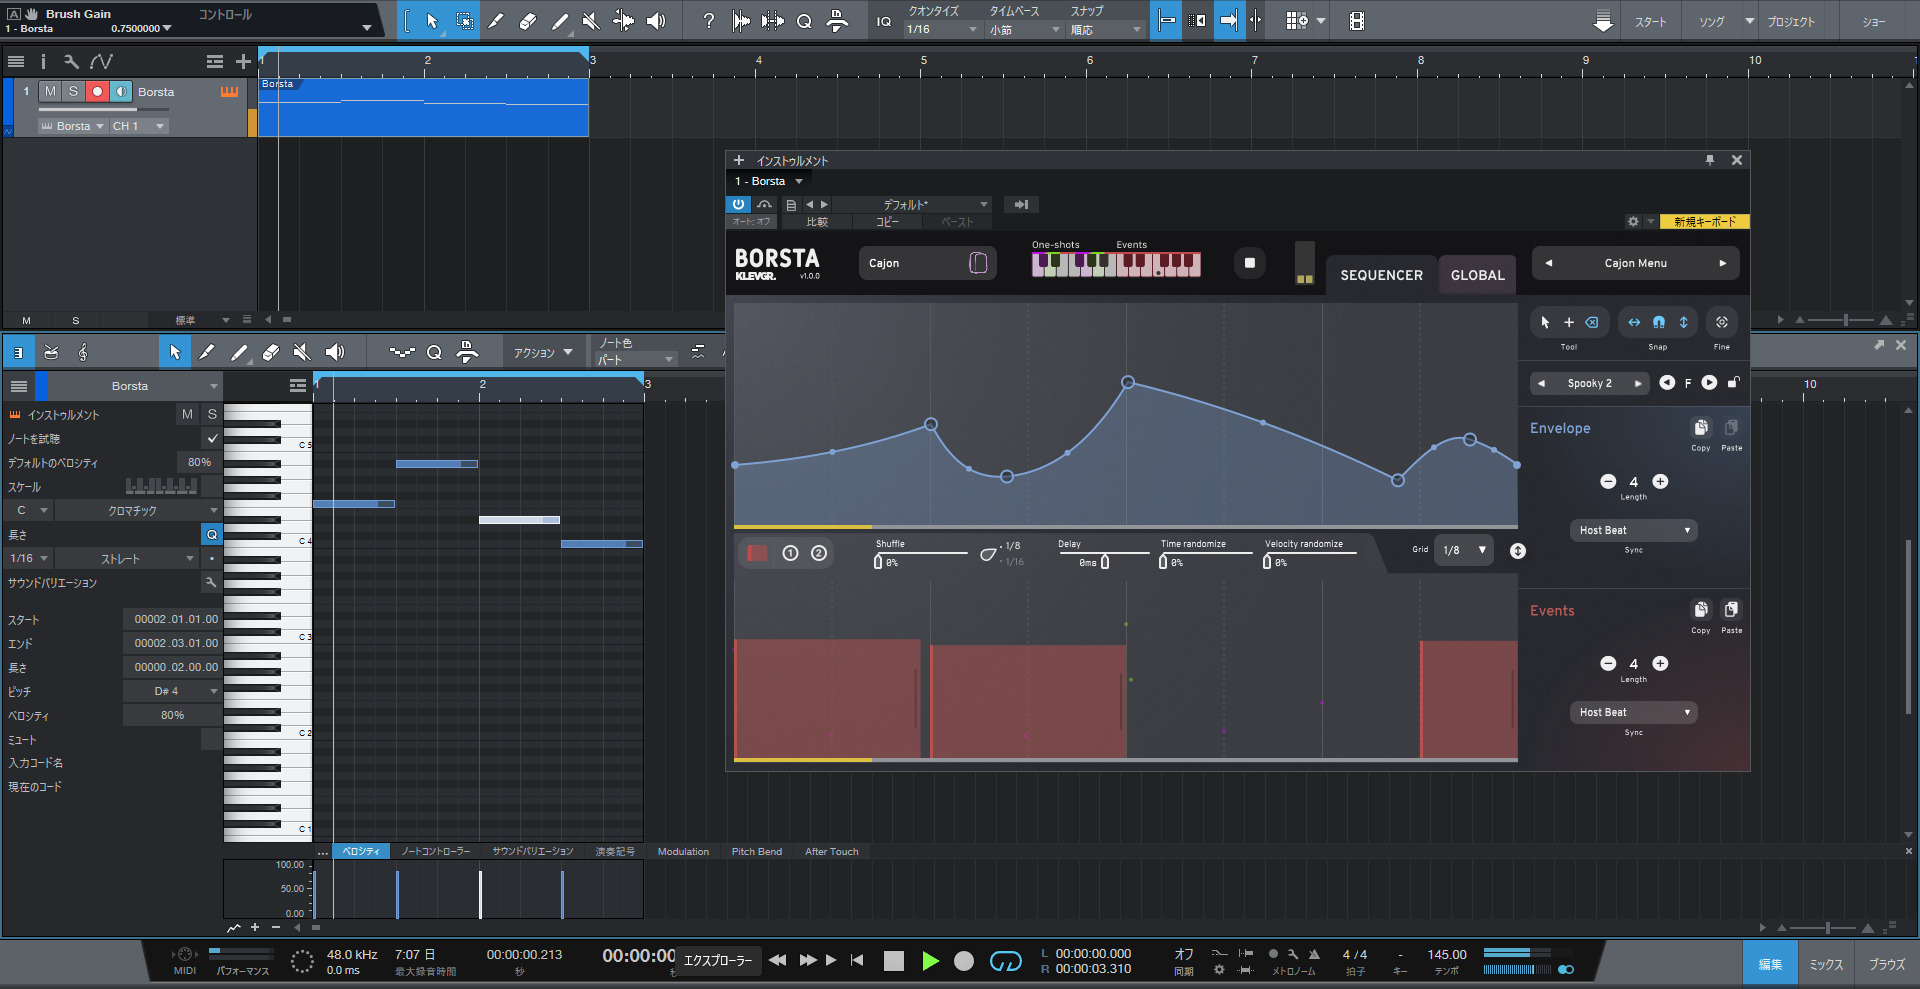
Task: Enable Fine adjustment mode in Borsta
Action: pos(1722,322)
